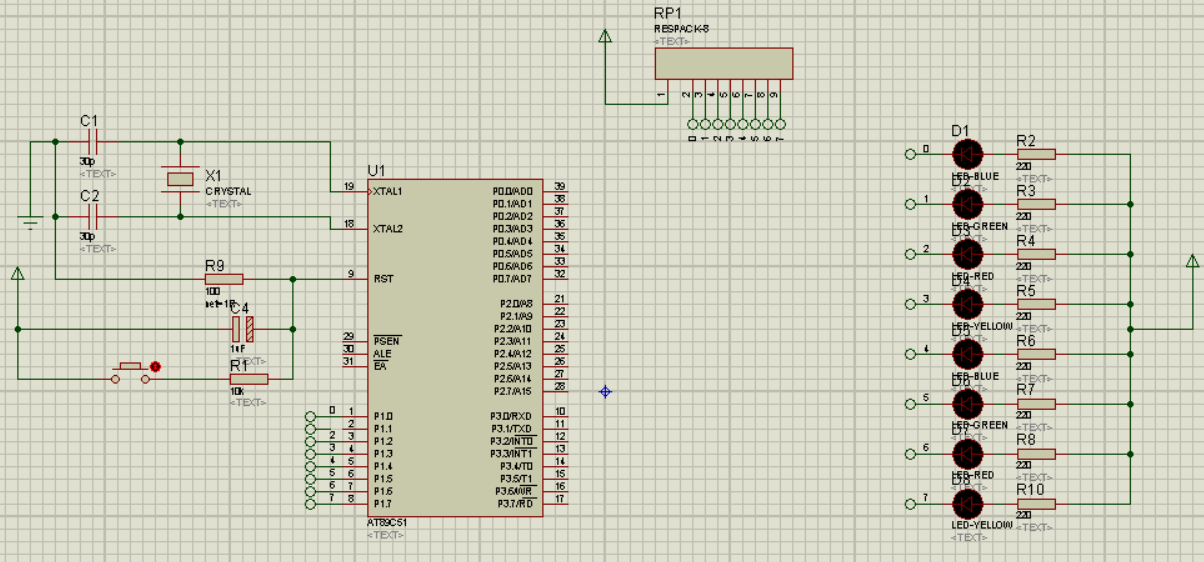This screenshot has height=562, width=1204.
Task: Click the XTAL2 pin label
Action: click(x=388, y=229)
